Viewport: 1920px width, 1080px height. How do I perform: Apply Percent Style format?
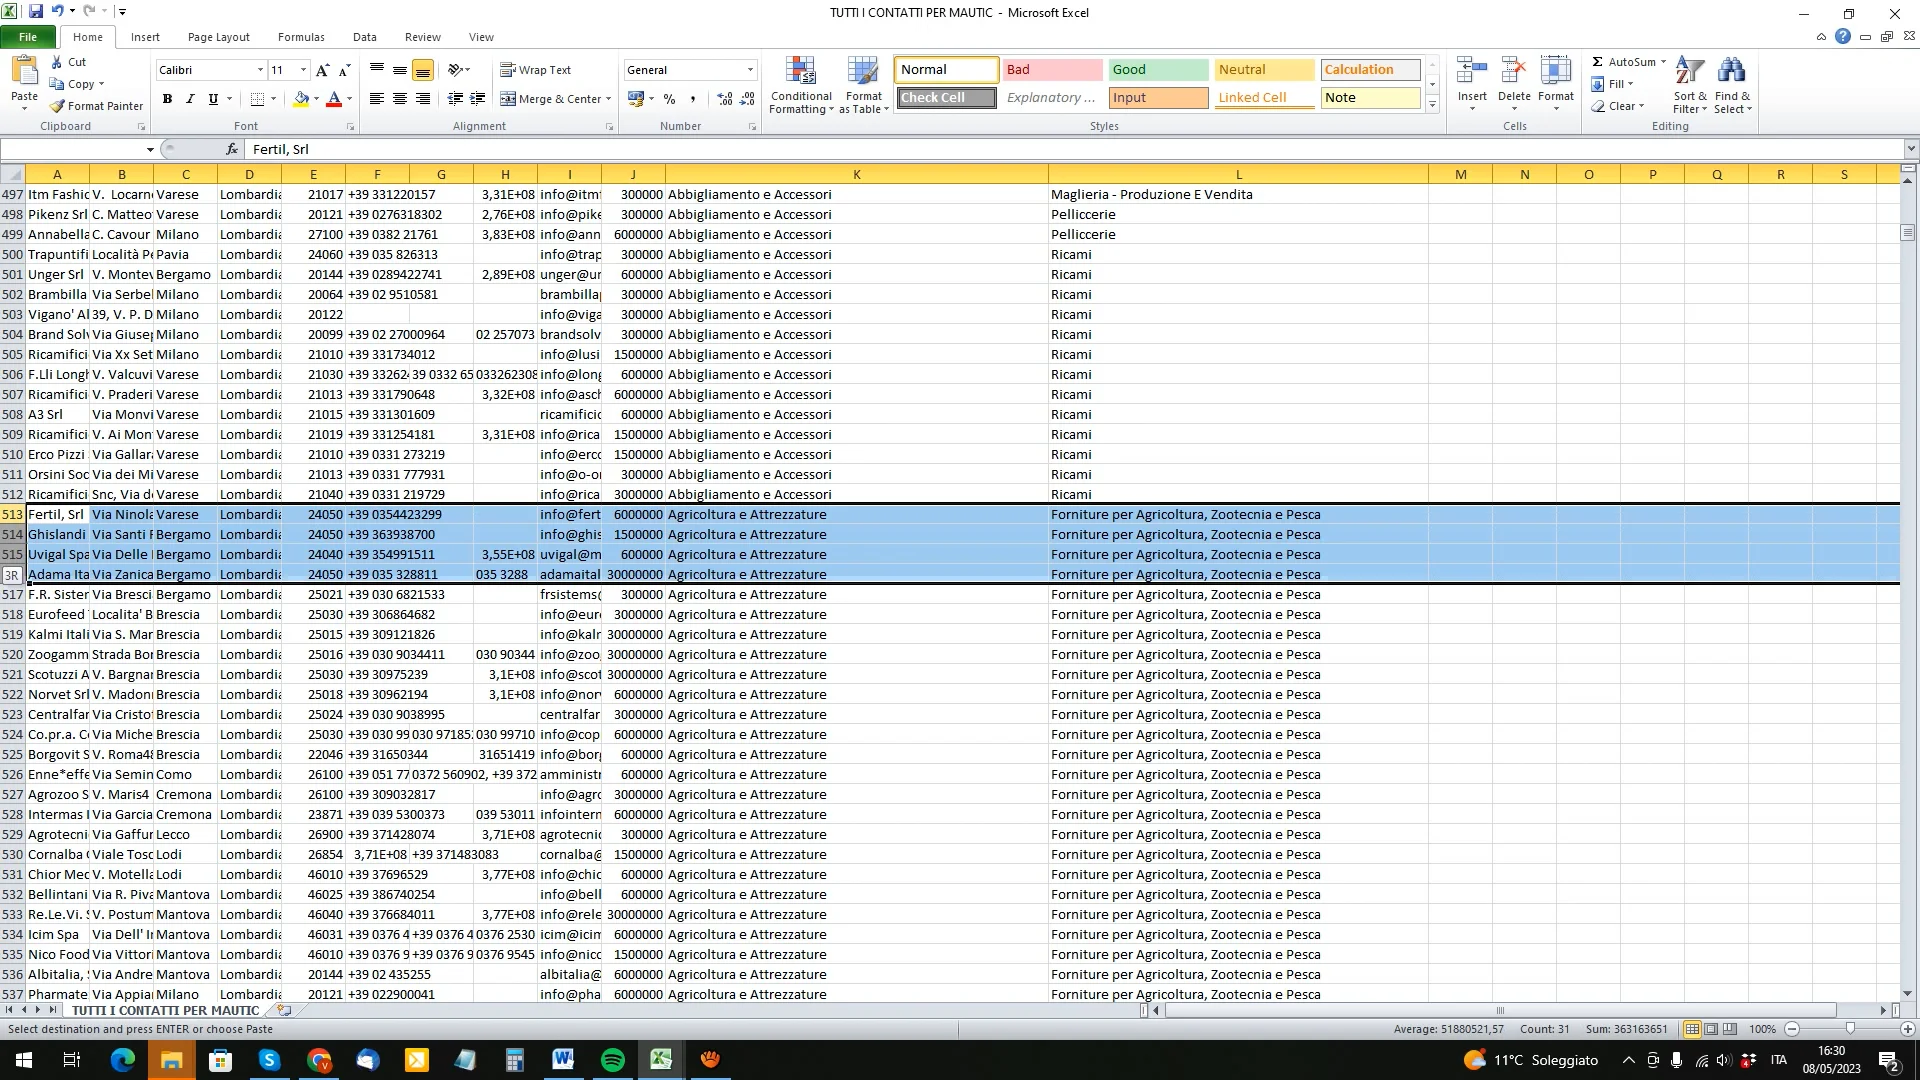click(x=669, y=99)
